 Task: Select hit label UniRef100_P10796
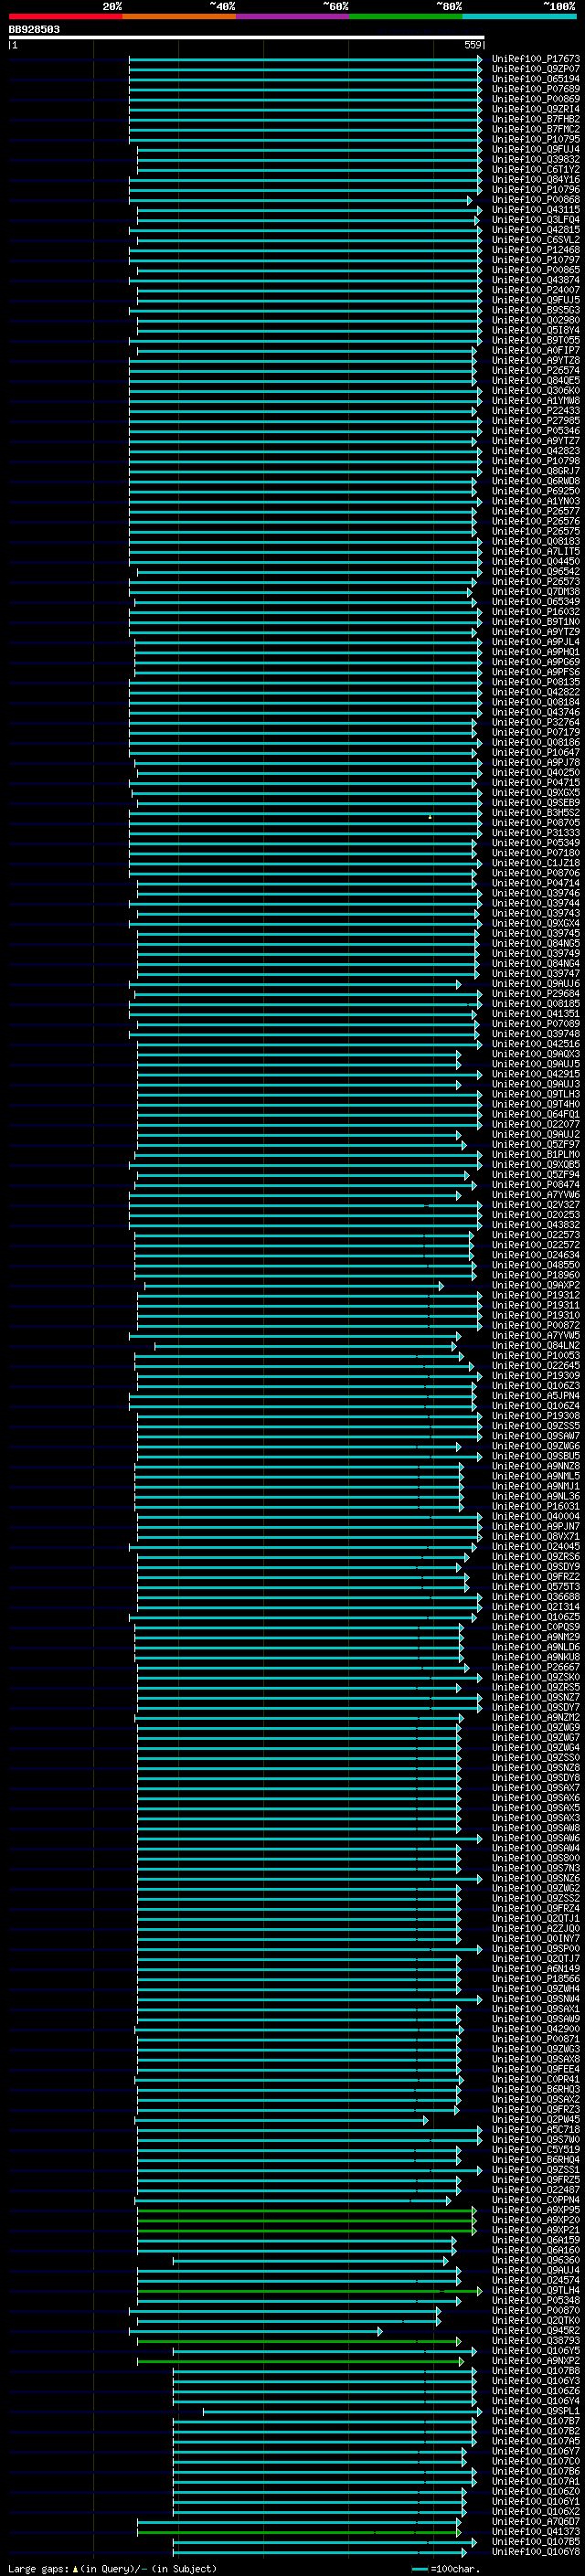coord(536,190)
